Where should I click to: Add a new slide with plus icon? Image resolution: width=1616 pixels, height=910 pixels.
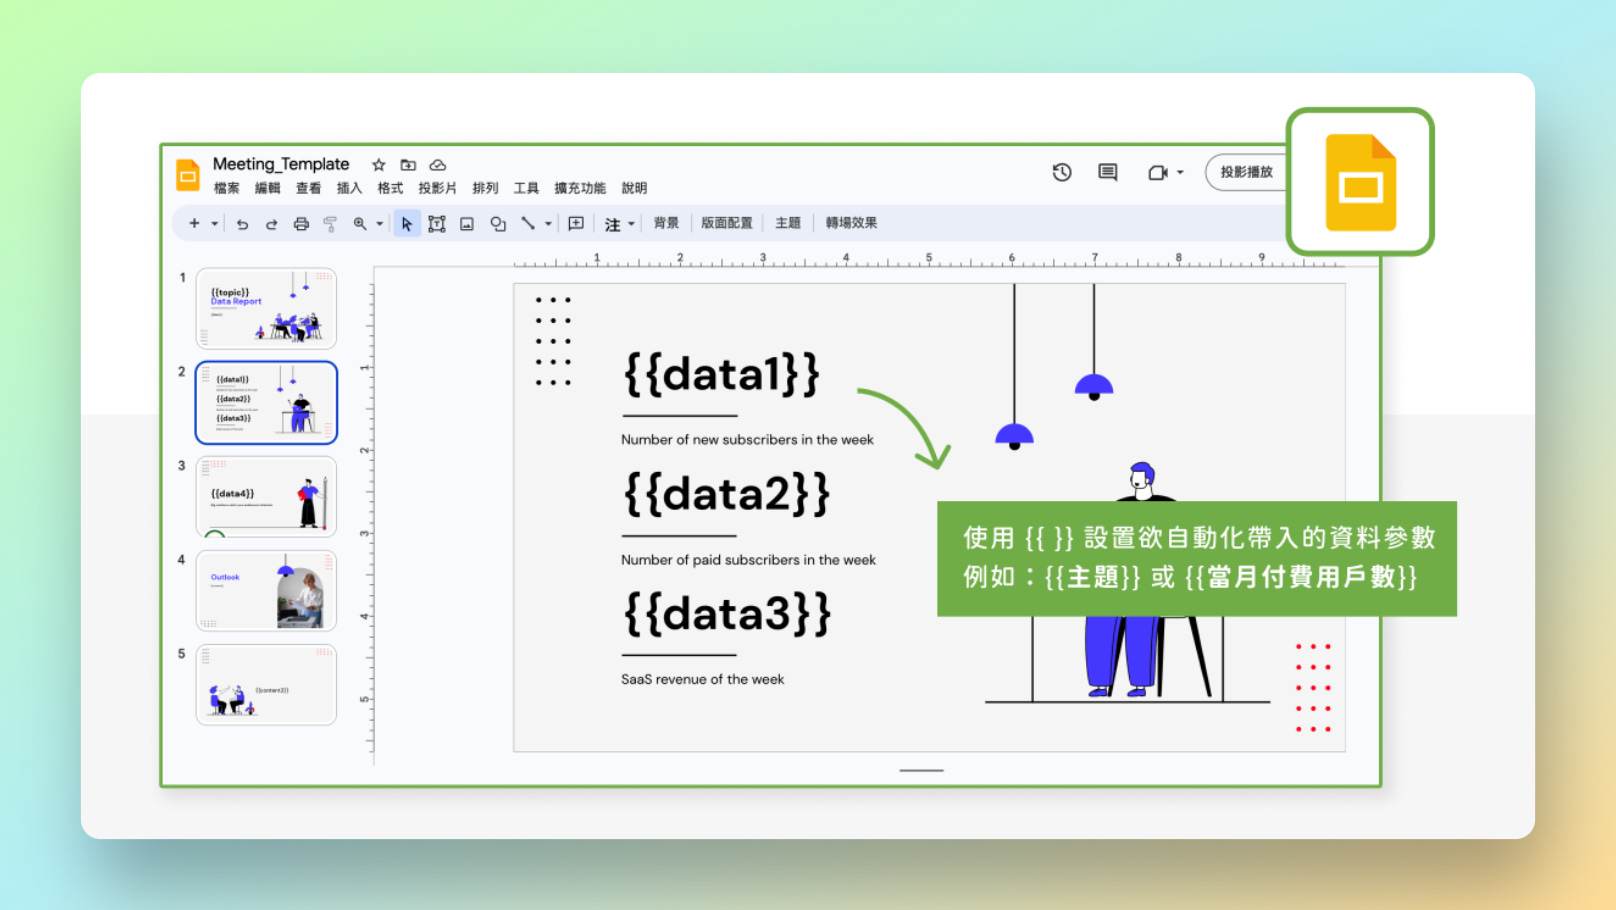pyautogui.click(x=194, y=223)
